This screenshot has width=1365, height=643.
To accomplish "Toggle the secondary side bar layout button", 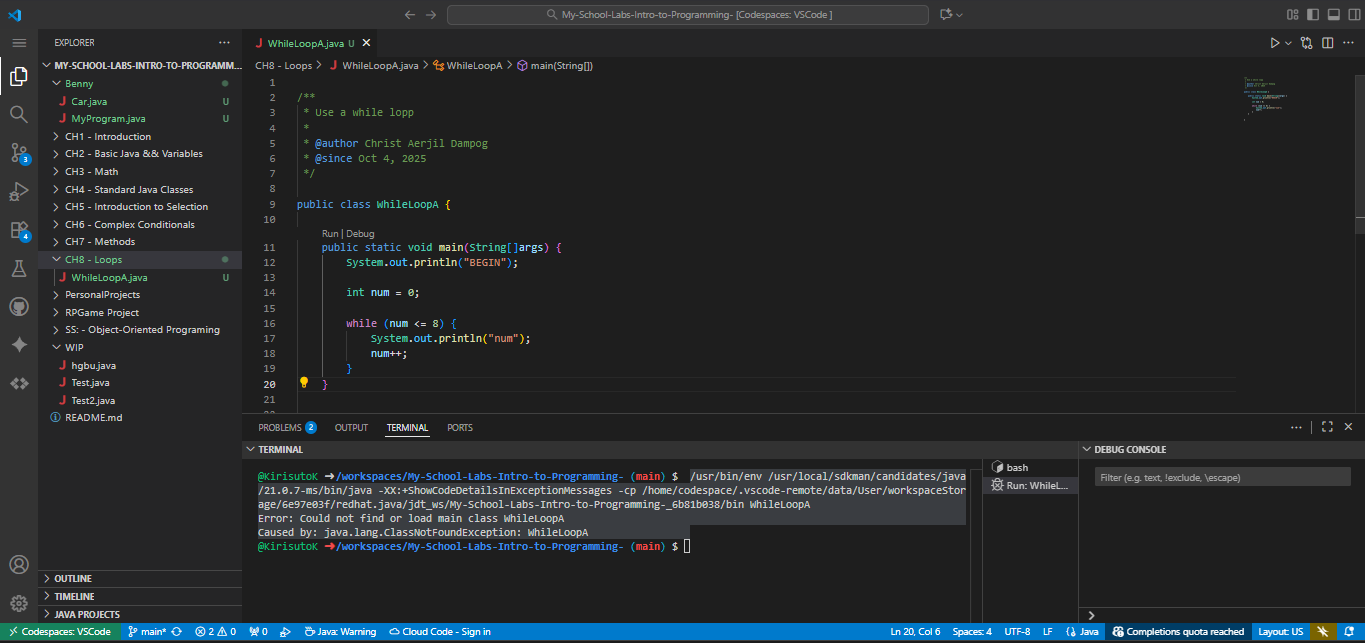I will coord(1353,15).
